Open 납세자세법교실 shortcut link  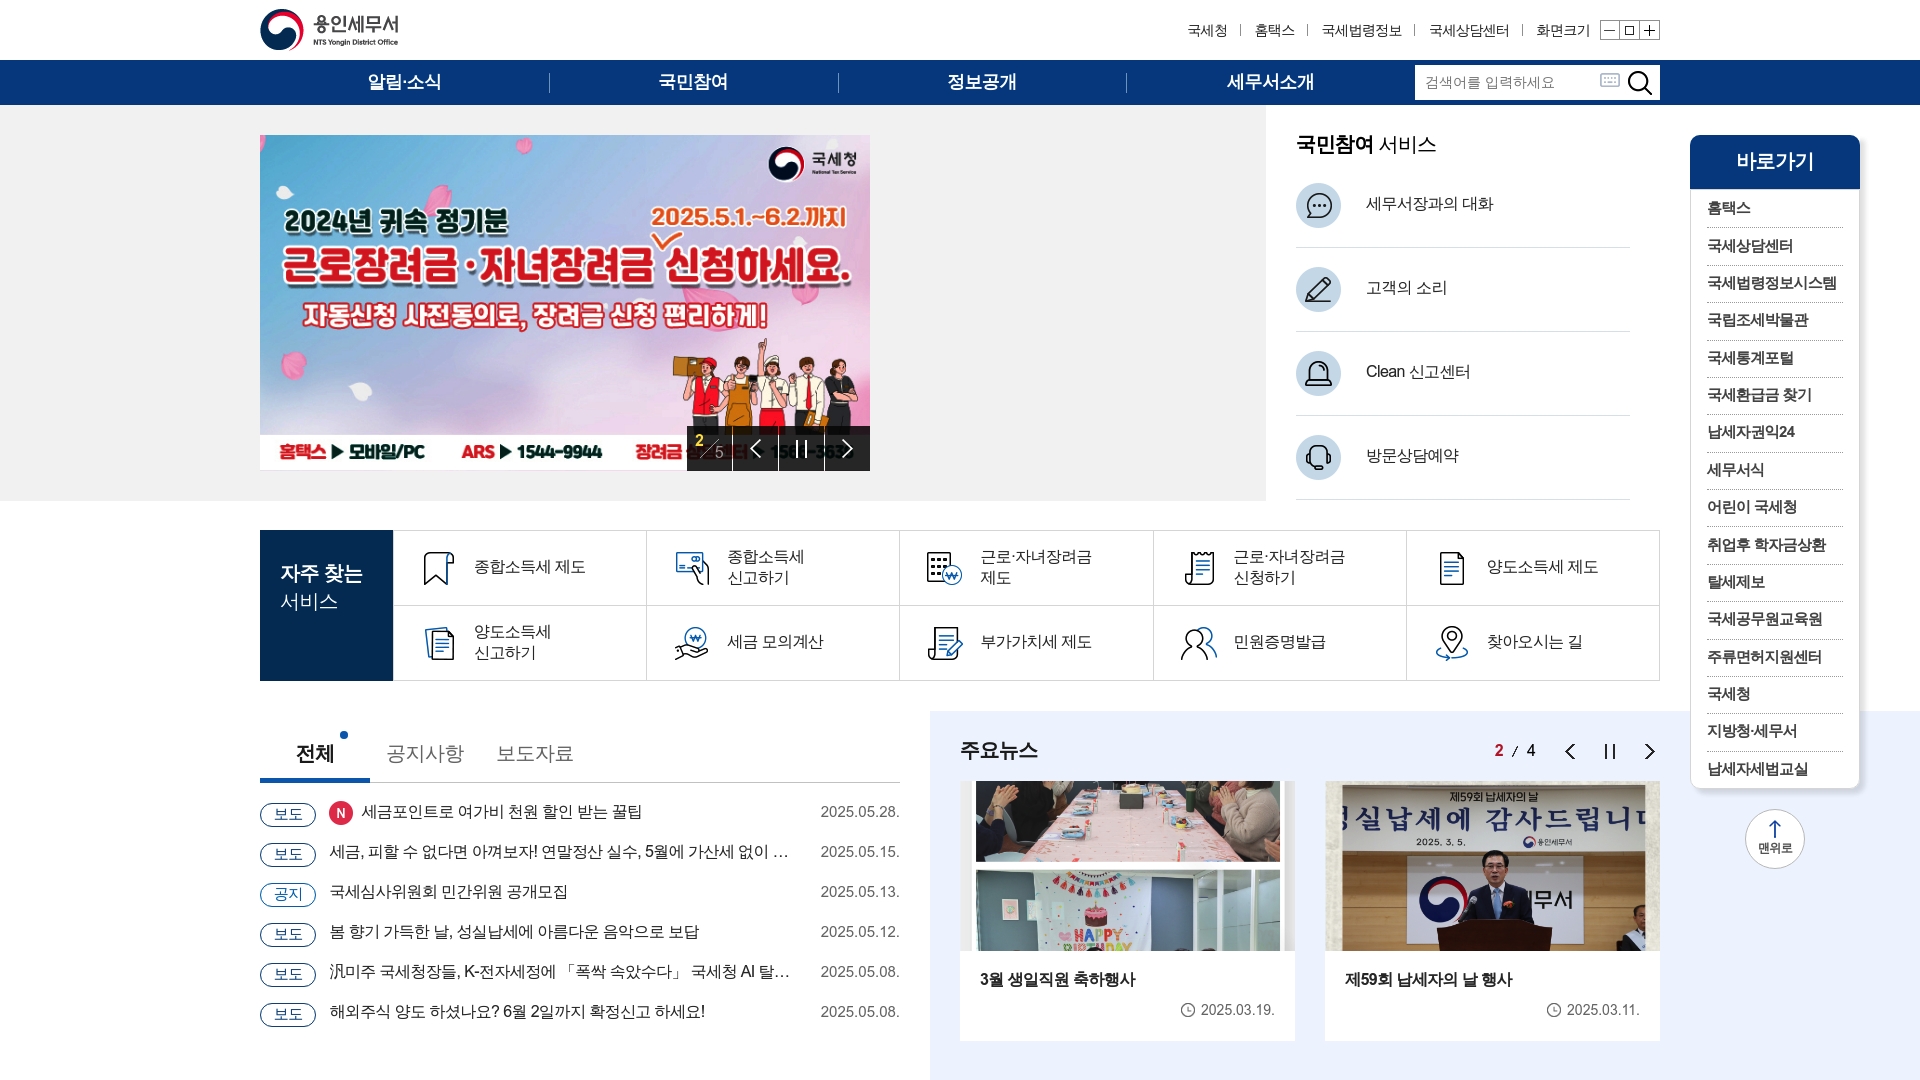[1757, 769]
